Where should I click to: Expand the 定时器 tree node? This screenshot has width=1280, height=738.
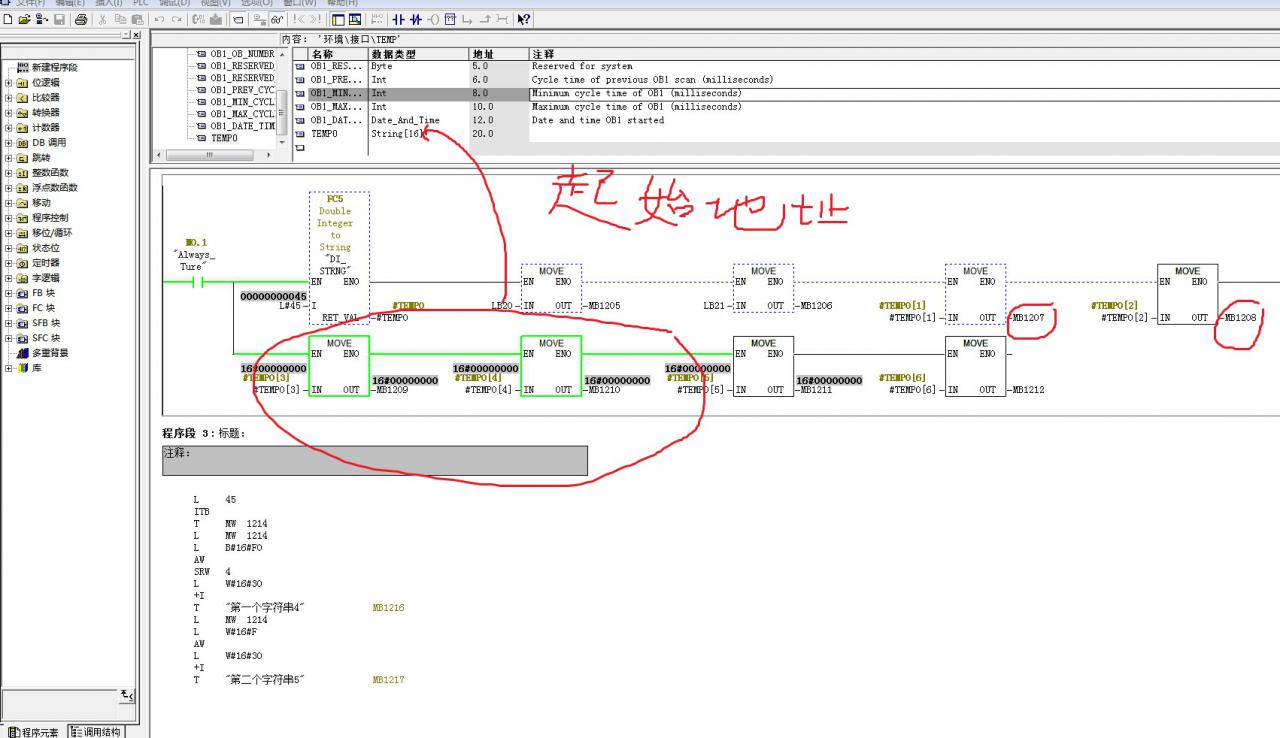(x=9, y=262)
